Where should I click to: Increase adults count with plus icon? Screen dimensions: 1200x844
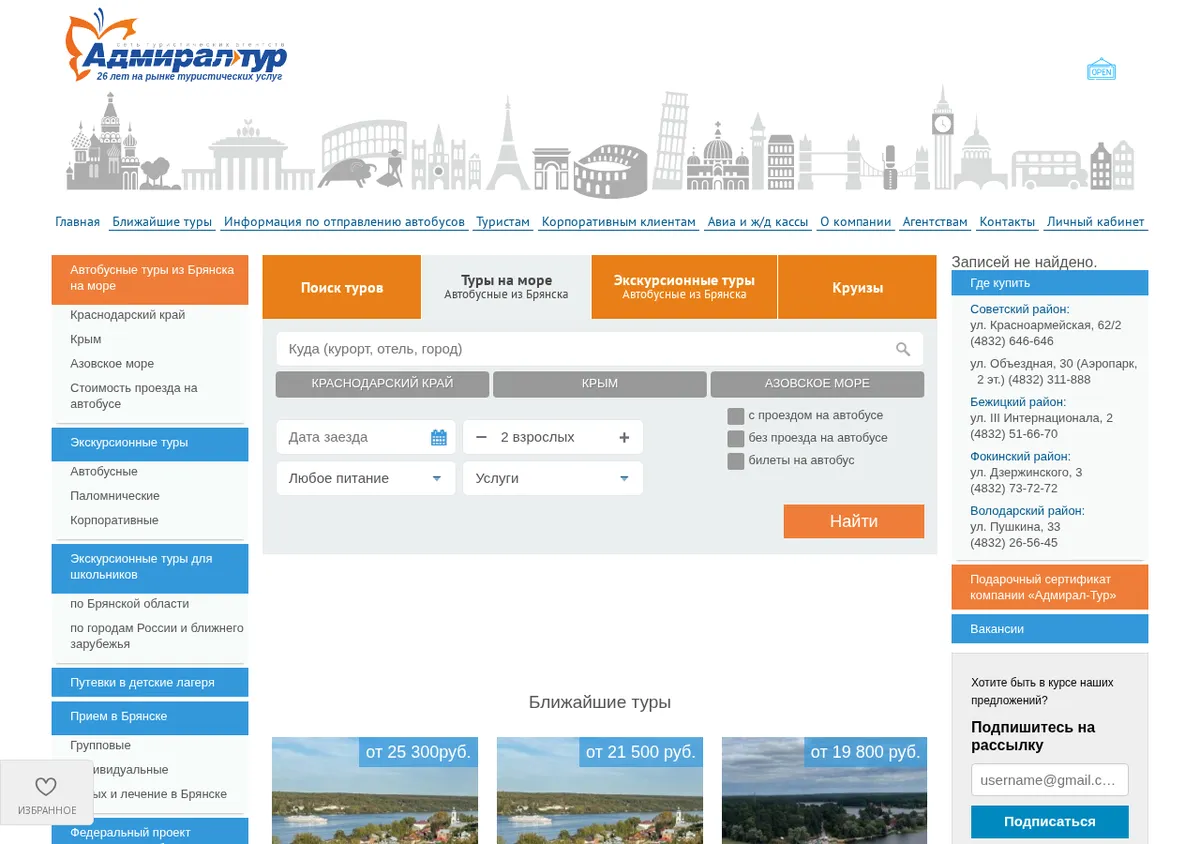(x=624, y=437)
